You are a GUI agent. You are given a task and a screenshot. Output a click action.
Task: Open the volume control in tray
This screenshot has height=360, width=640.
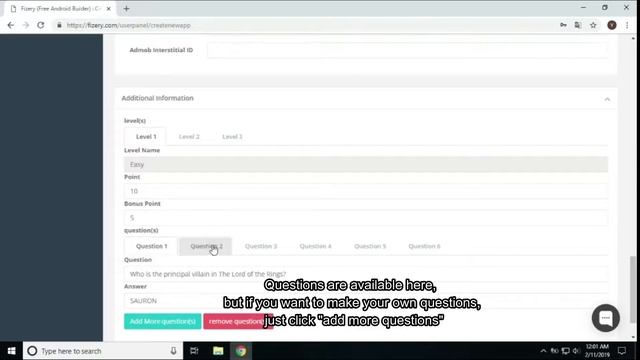click(576, 351)
